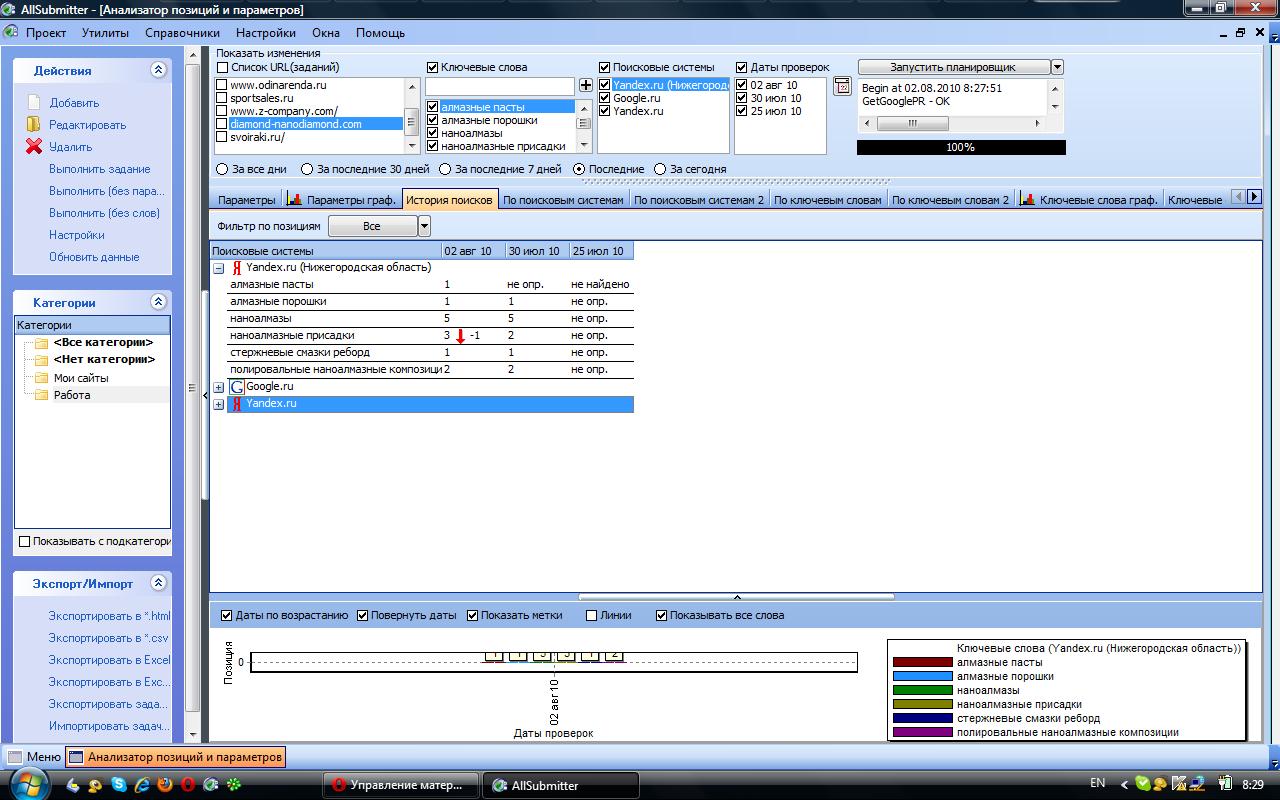Collapse the Категории panel chevron
This screenshot has width=1280, height=800.
[x=158, y=302]
